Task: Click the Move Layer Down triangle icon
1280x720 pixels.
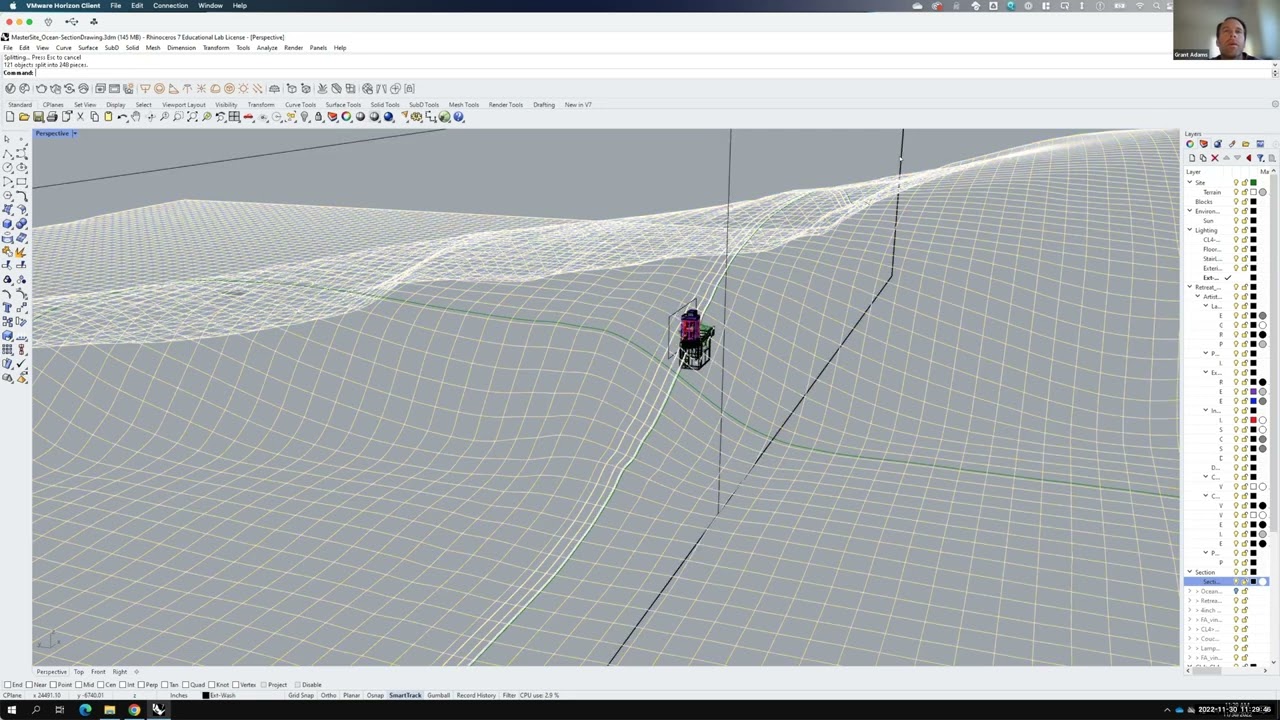Action: 1237,158
